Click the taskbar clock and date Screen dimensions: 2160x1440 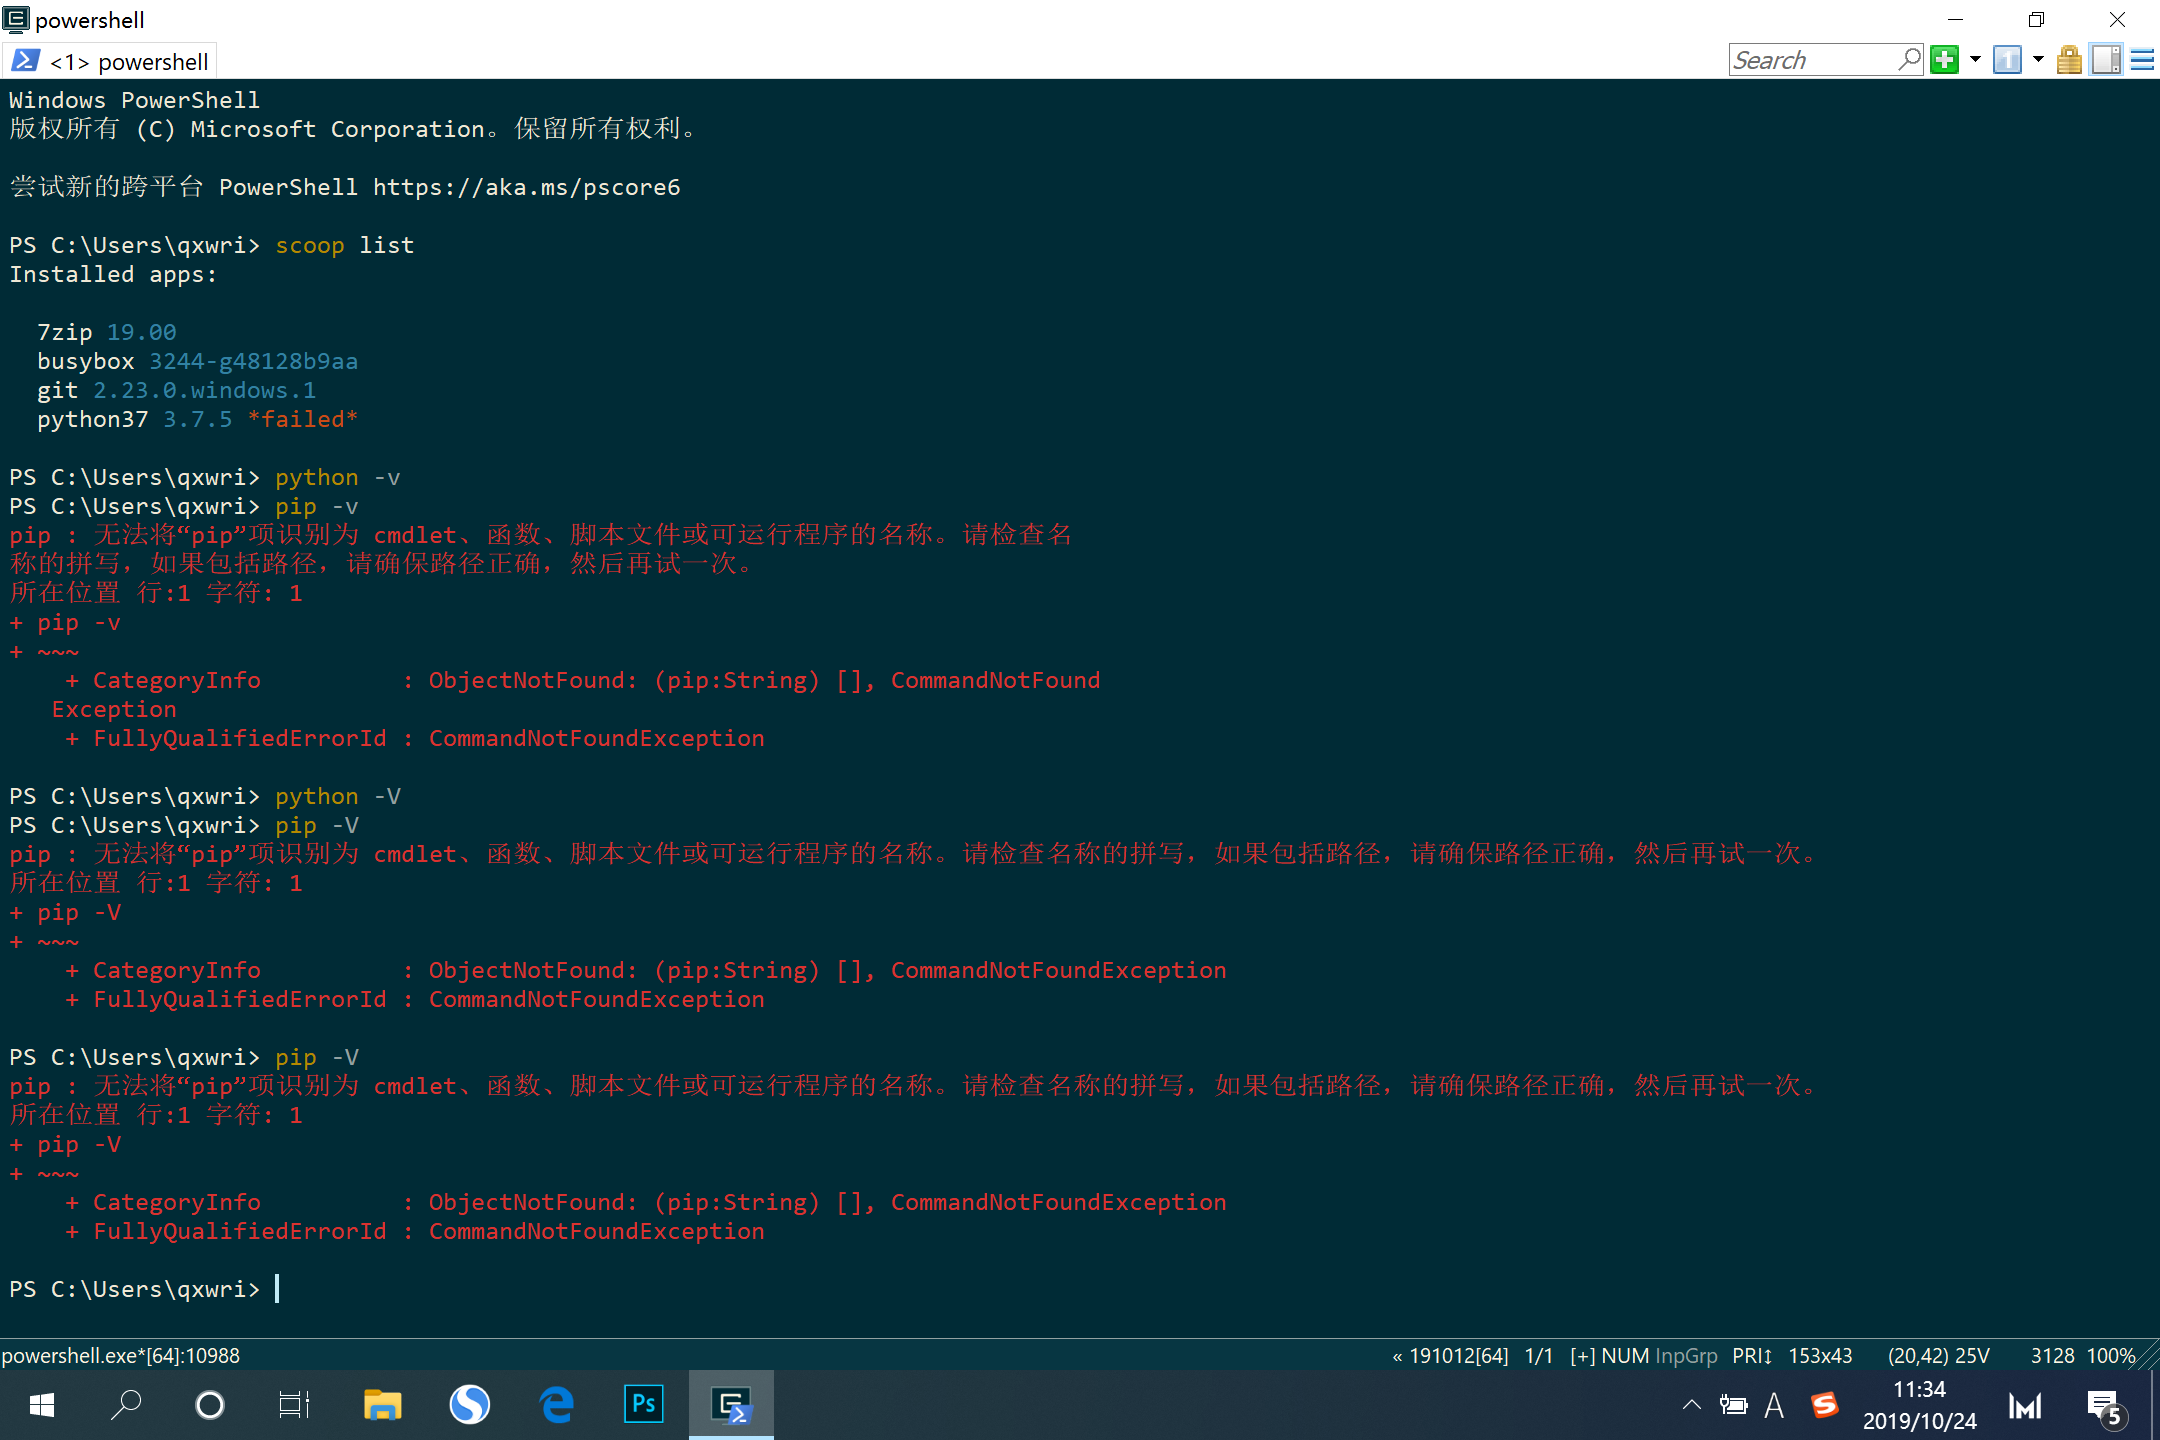point(1919,1405)
